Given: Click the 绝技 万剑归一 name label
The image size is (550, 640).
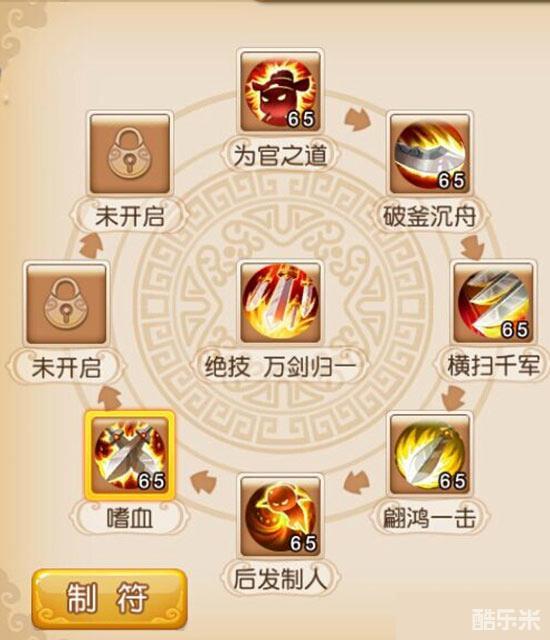Looking at the screenshot, I should pos(280,366).
